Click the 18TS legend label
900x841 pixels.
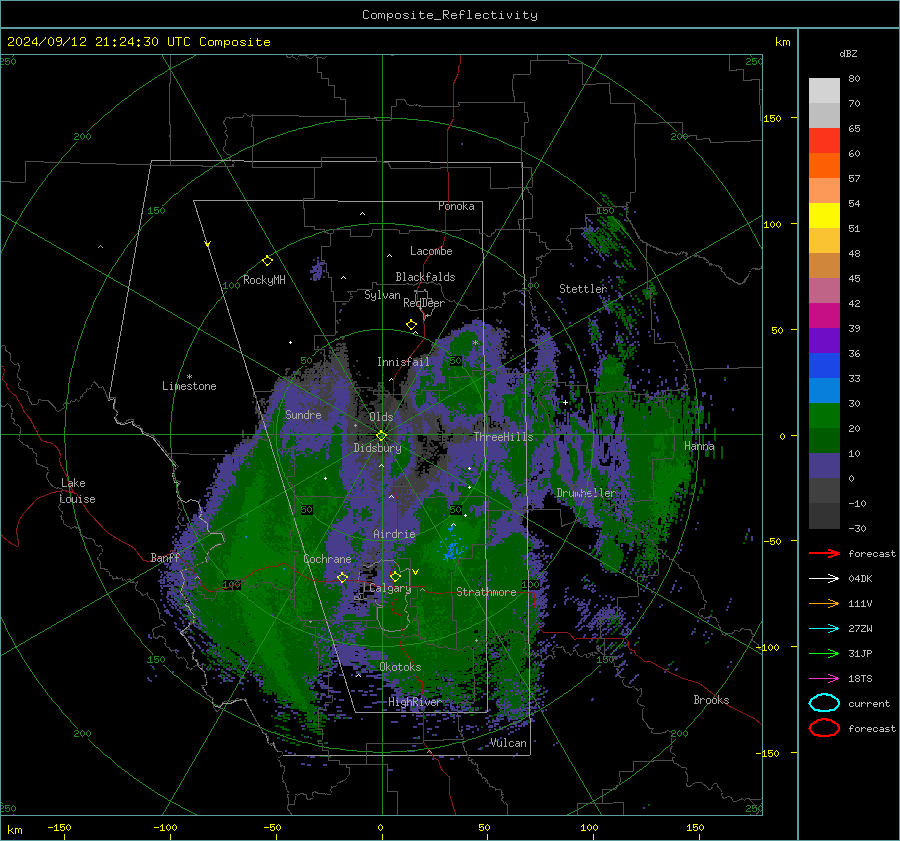860,679
